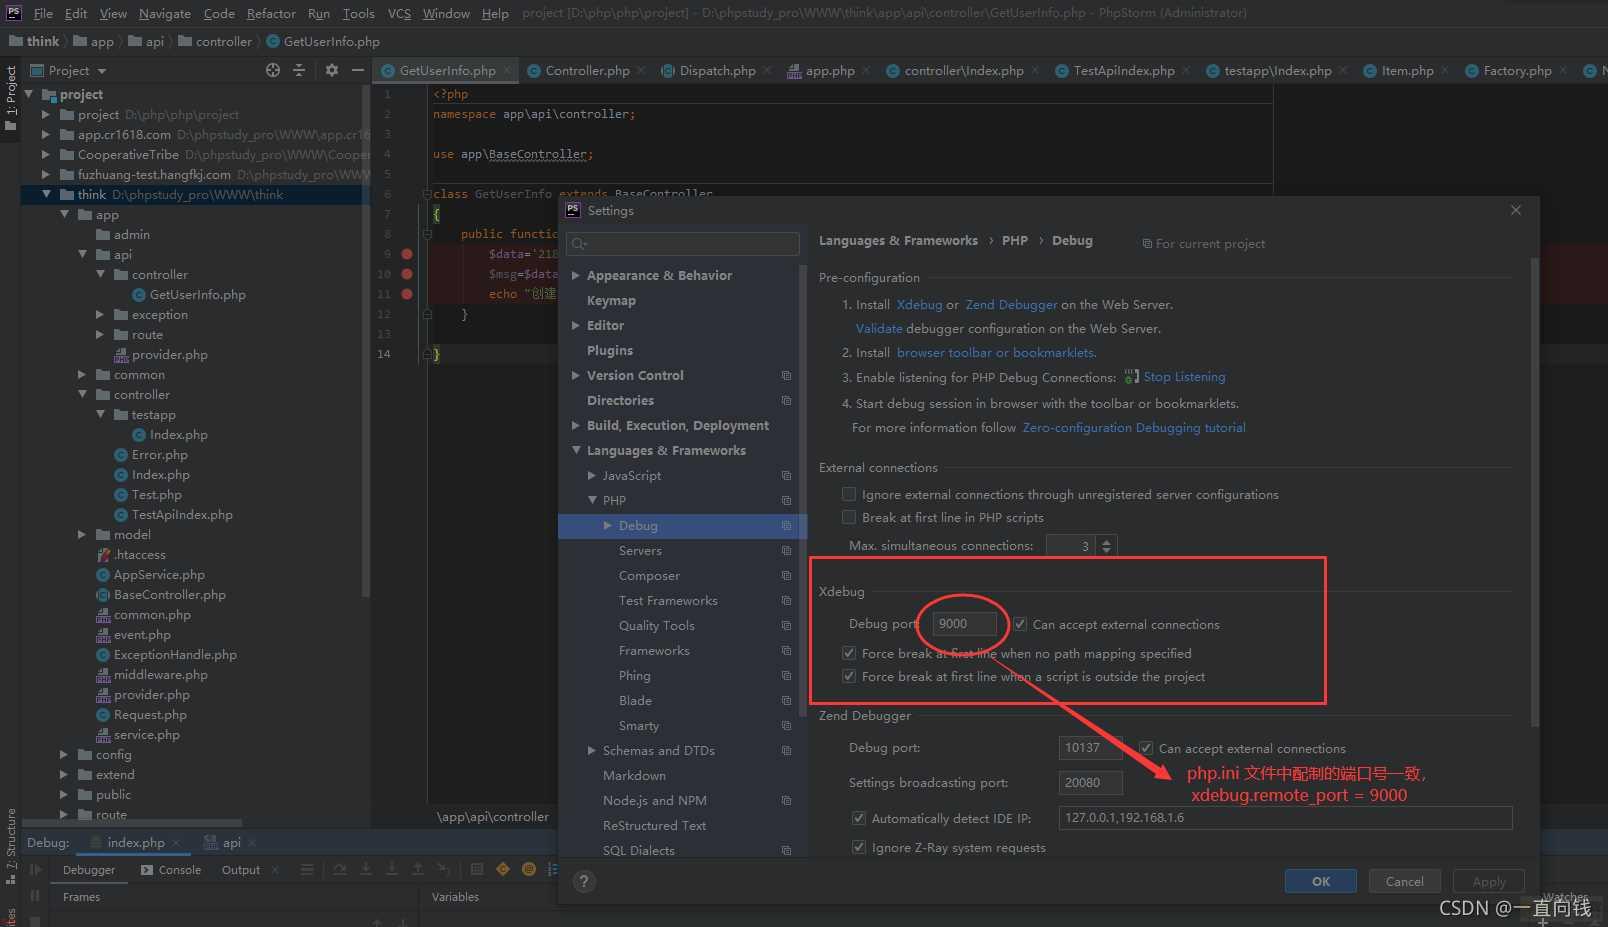Expand Version Control settings category
The image size is (1608, 927).
[x=576, y=375]
